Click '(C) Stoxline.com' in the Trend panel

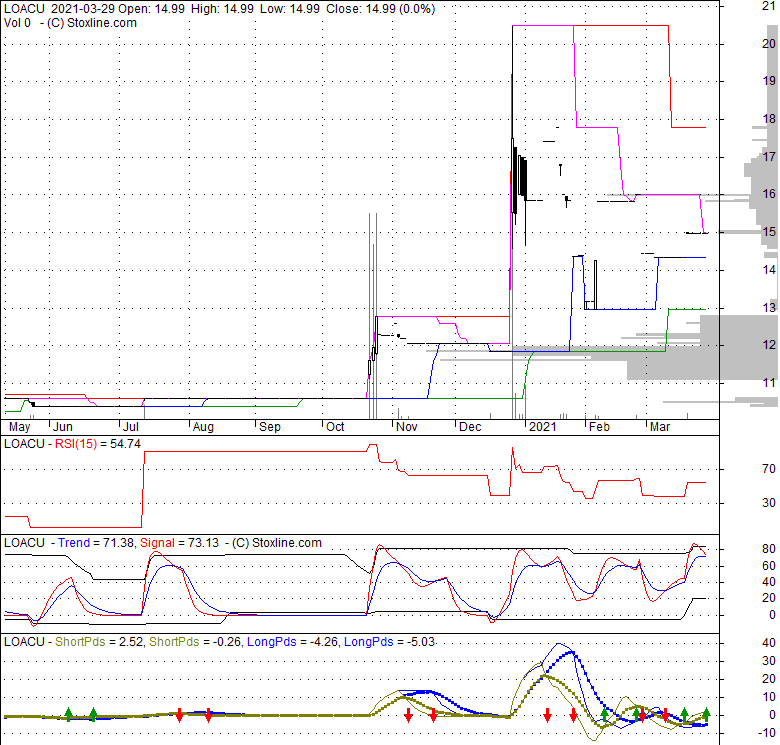tap(277, 543)
